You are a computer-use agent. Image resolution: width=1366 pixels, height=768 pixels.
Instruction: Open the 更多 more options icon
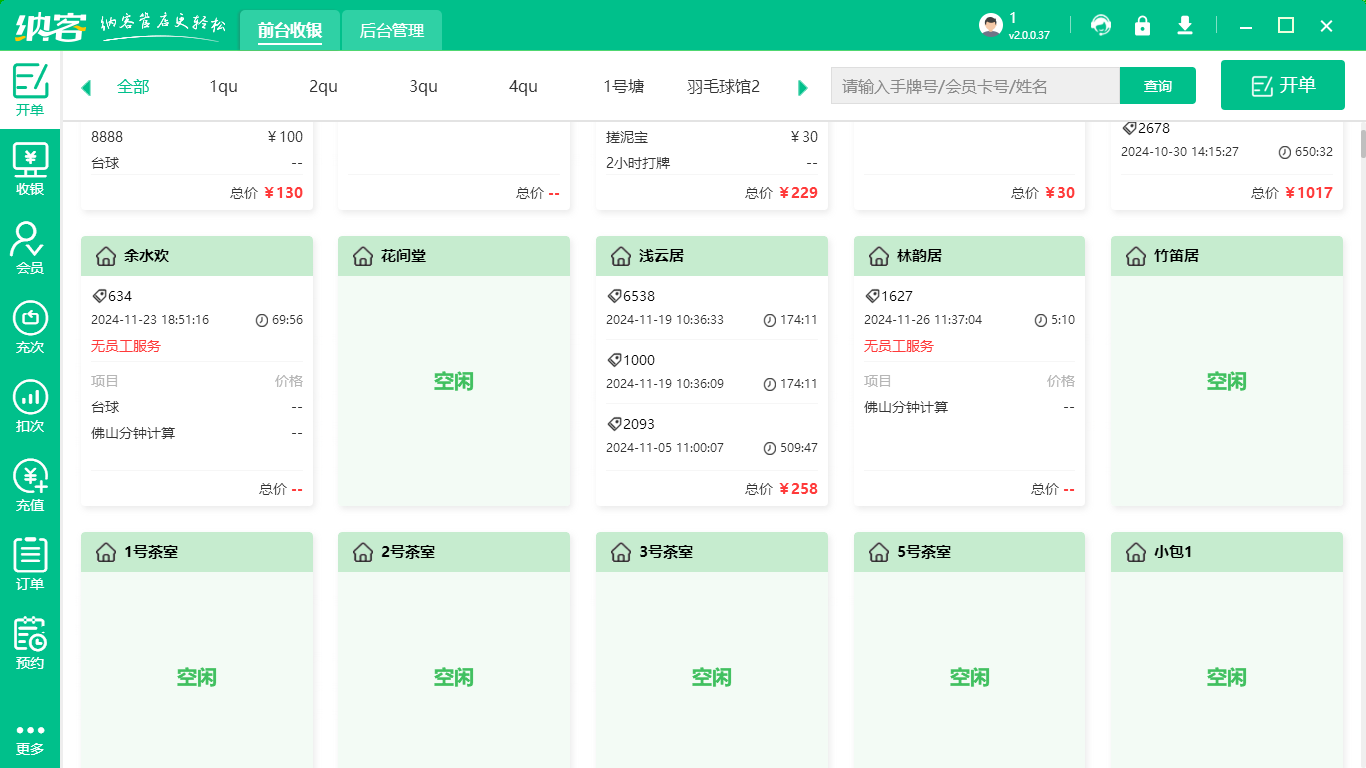pyautogui.click(x=30, y=735)
